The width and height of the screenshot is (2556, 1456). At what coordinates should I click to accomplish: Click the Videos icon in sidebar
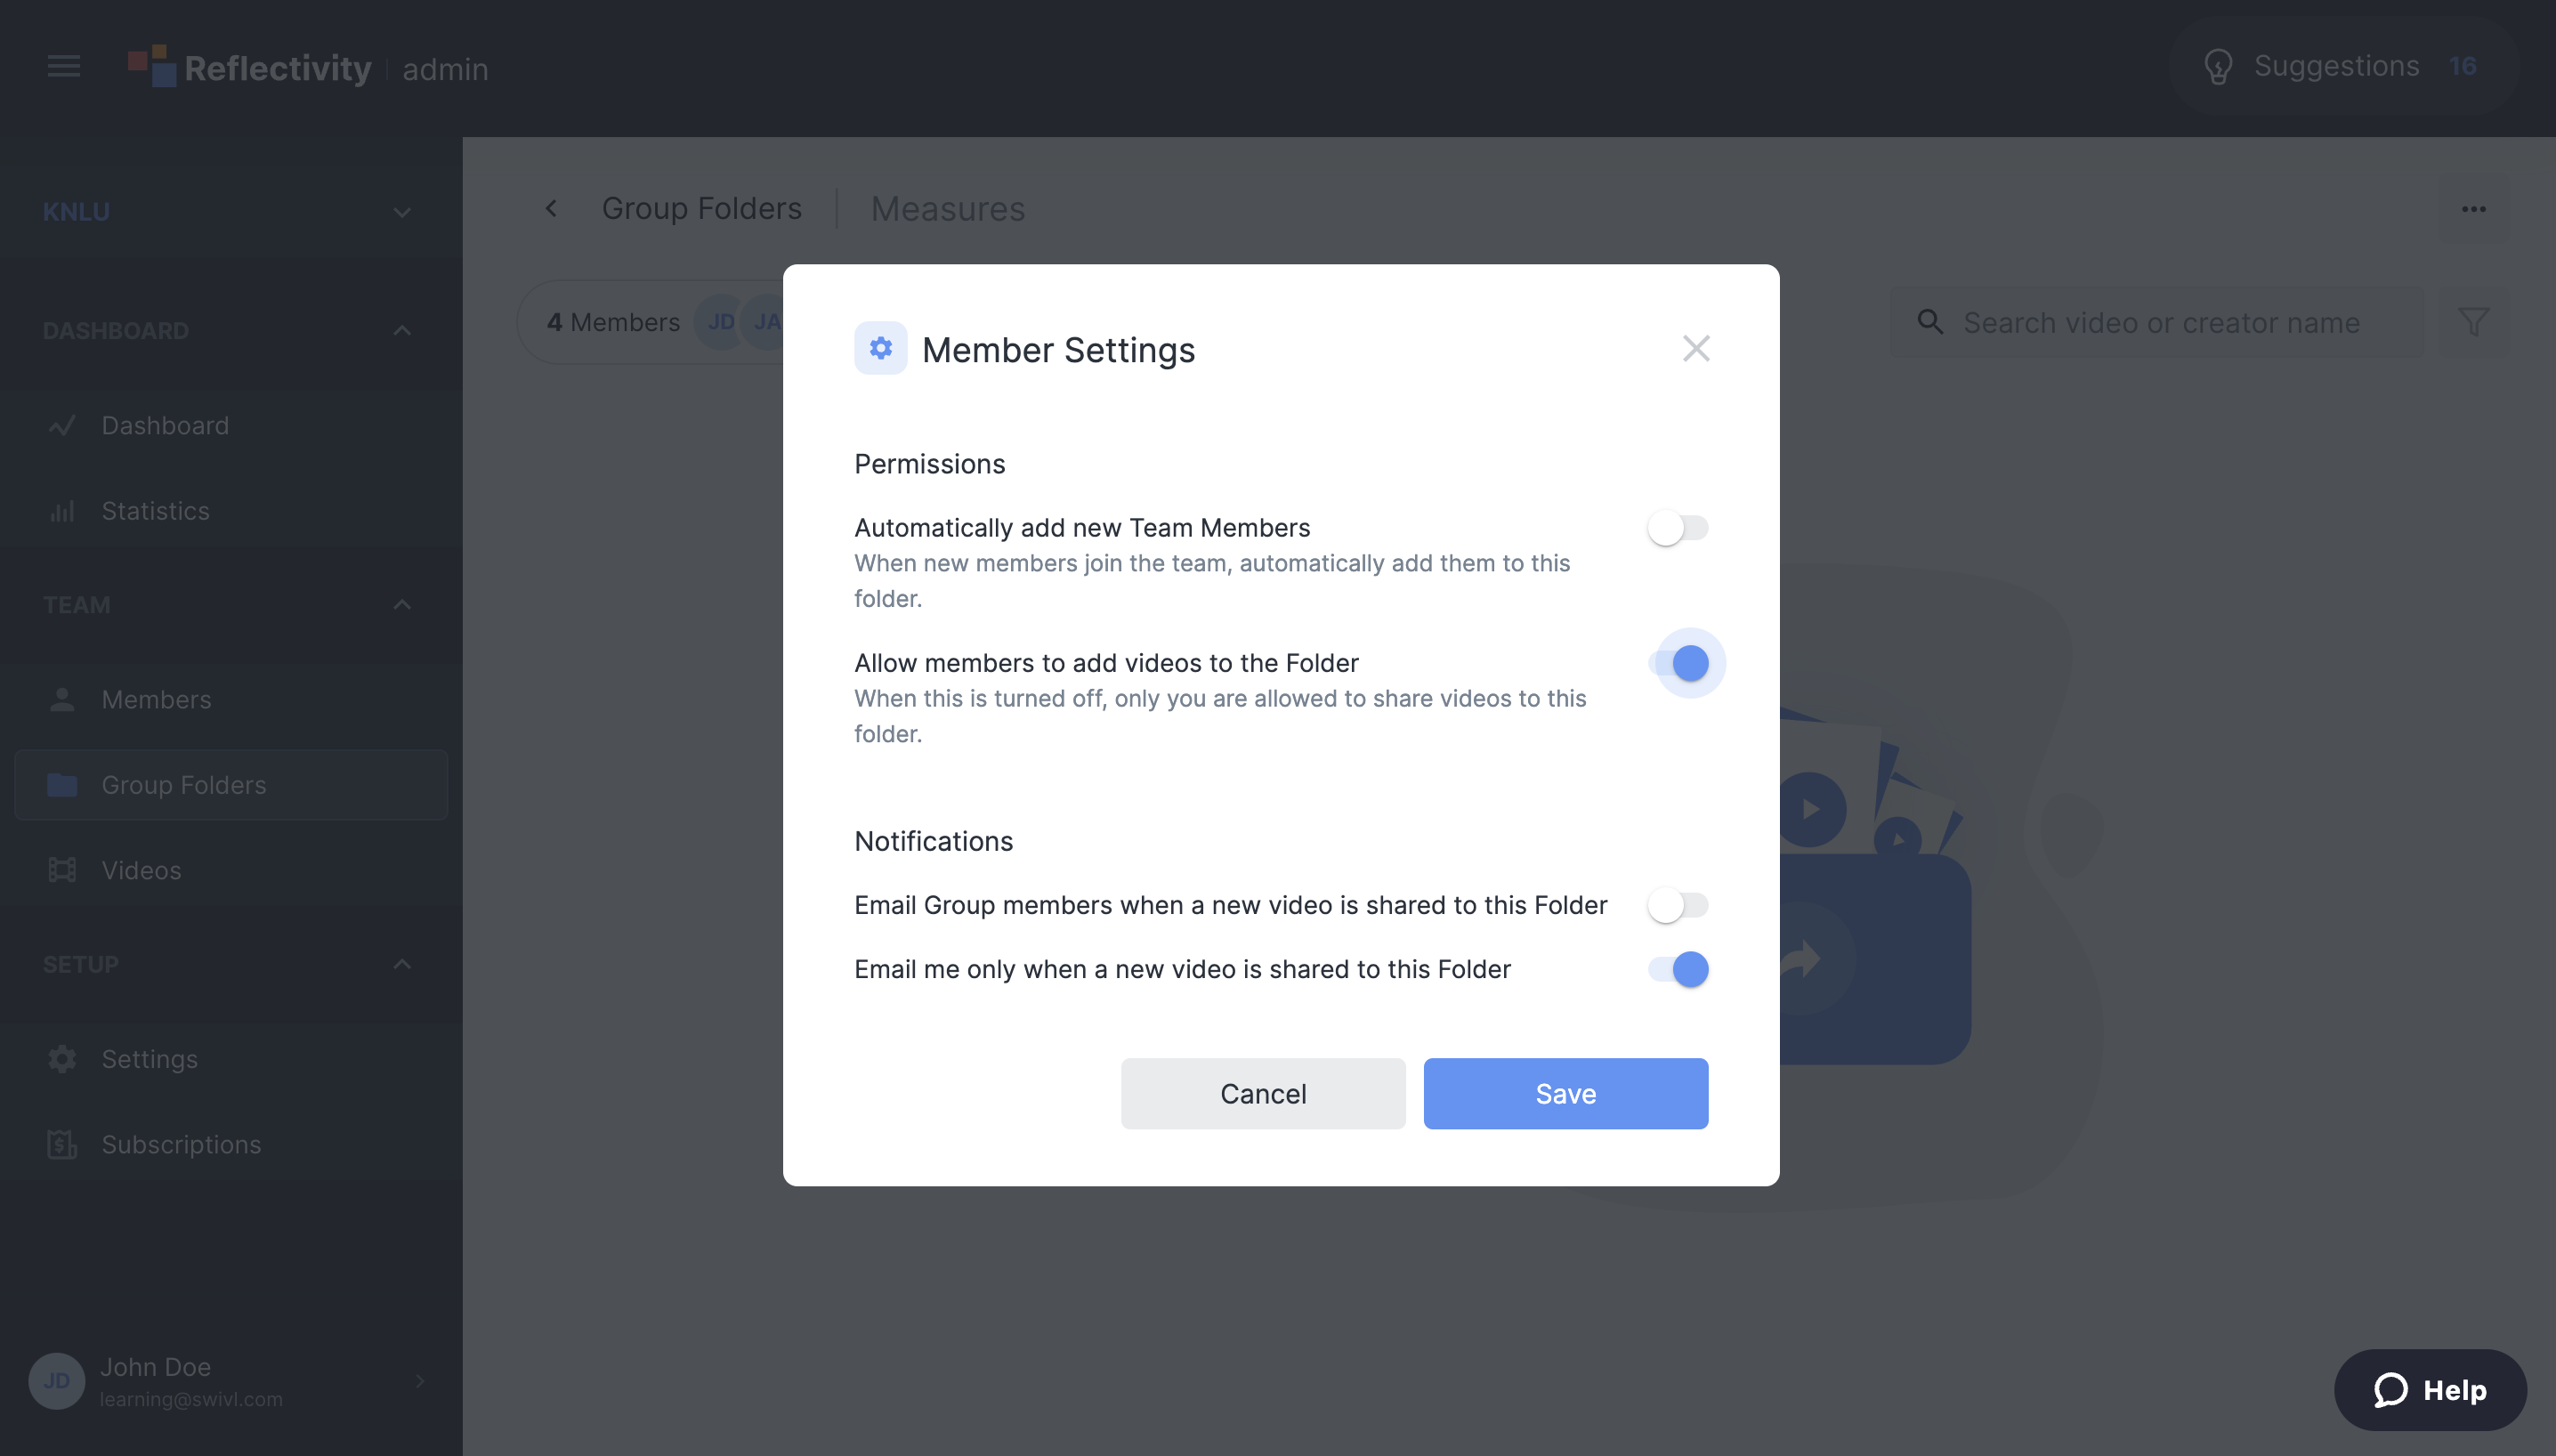[x=61, y=870]
